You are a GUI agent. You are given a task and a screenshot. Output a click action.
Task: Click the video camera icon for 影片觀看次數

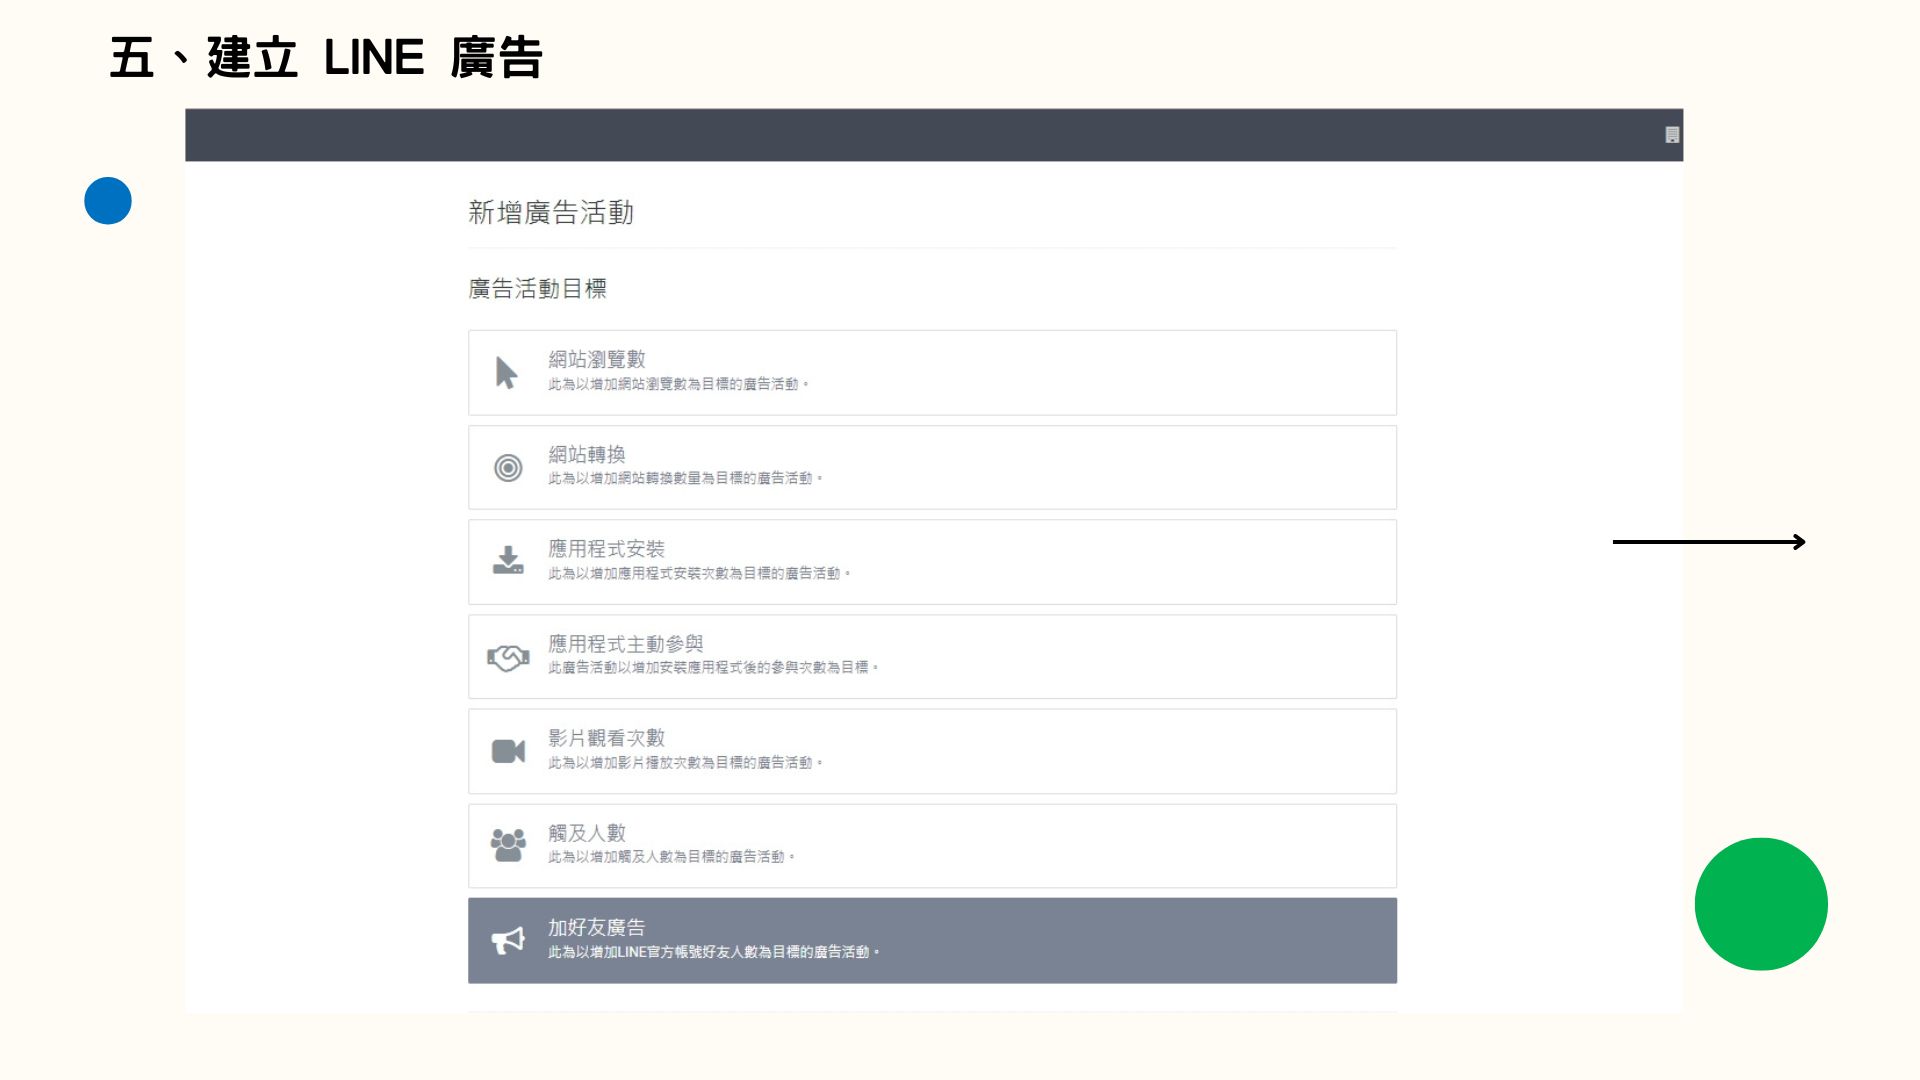point(508,751)
